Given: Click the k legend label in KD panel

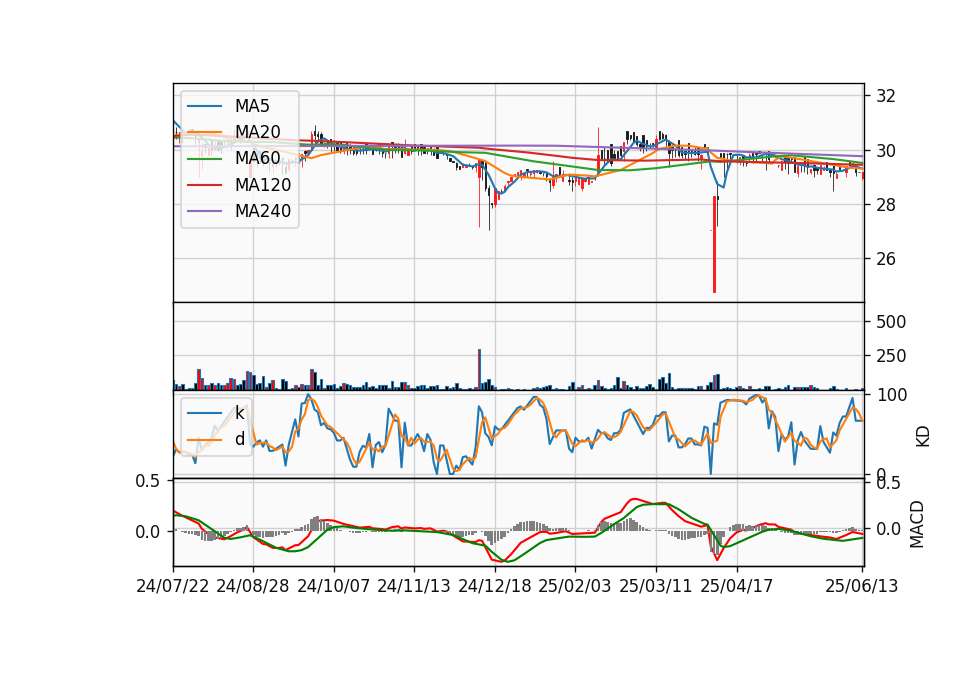Looking at the screenshot, I should pyautogui.click(x=239, y=413).
